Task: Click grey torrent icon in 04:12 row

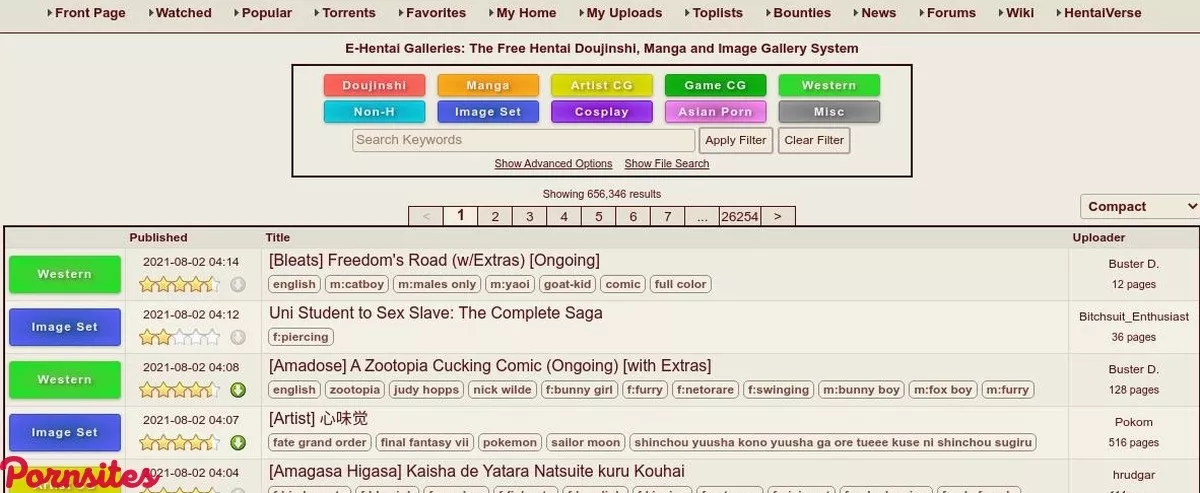Action: pos(237,337)
